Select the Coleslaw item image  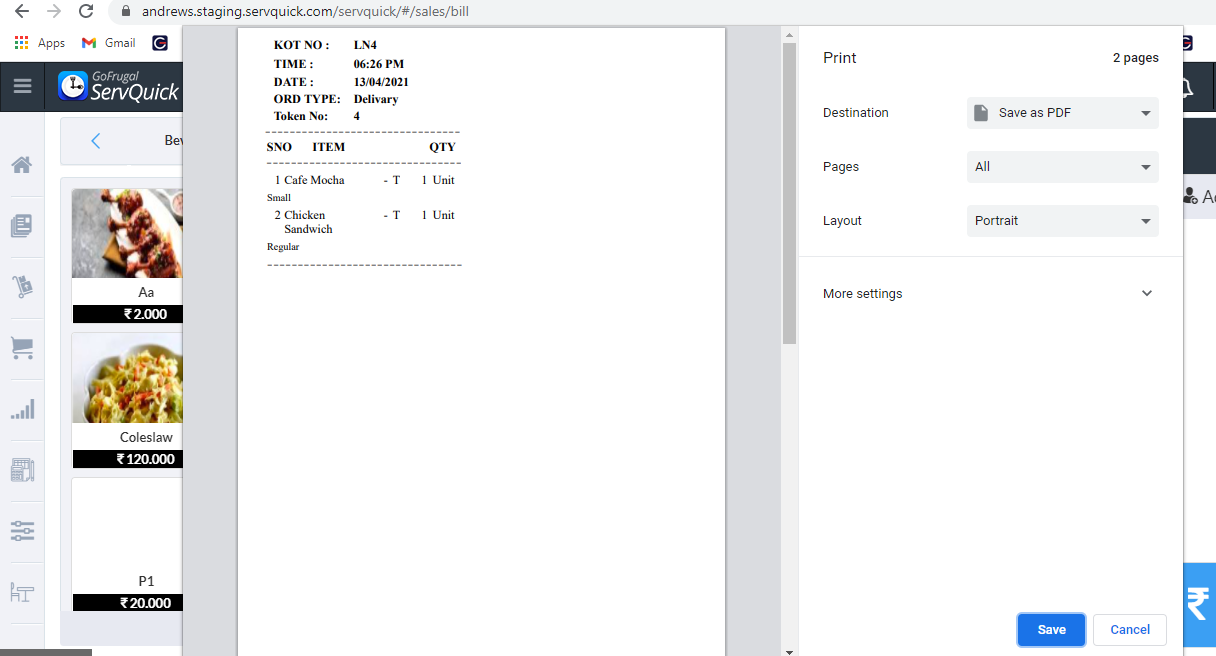pyautogui.click(x=127, y=378)
